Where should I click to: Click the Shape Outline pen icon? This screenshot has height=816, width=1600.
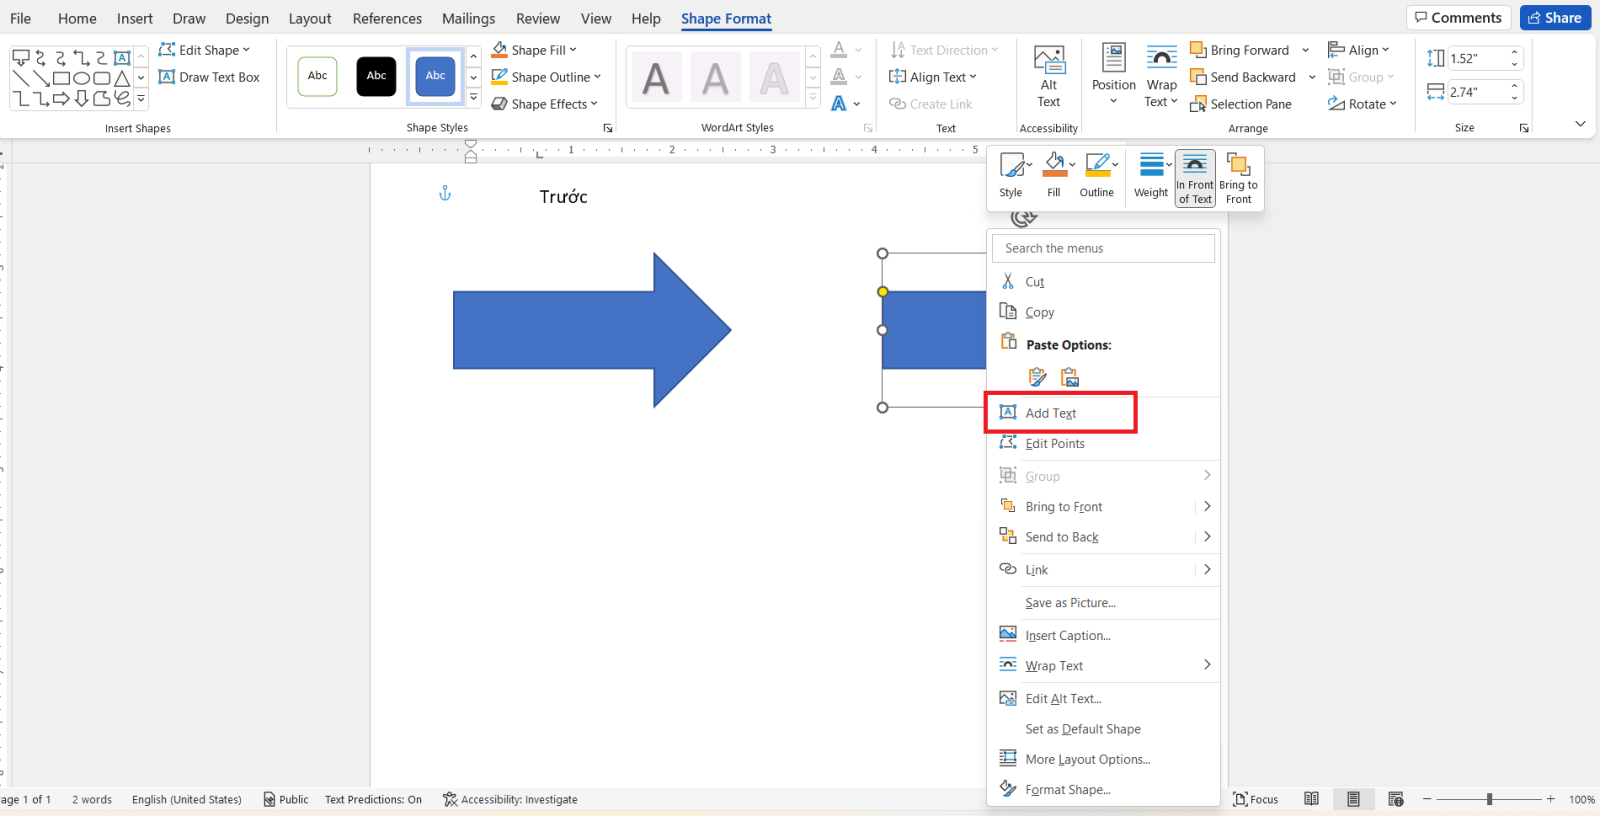499,77
